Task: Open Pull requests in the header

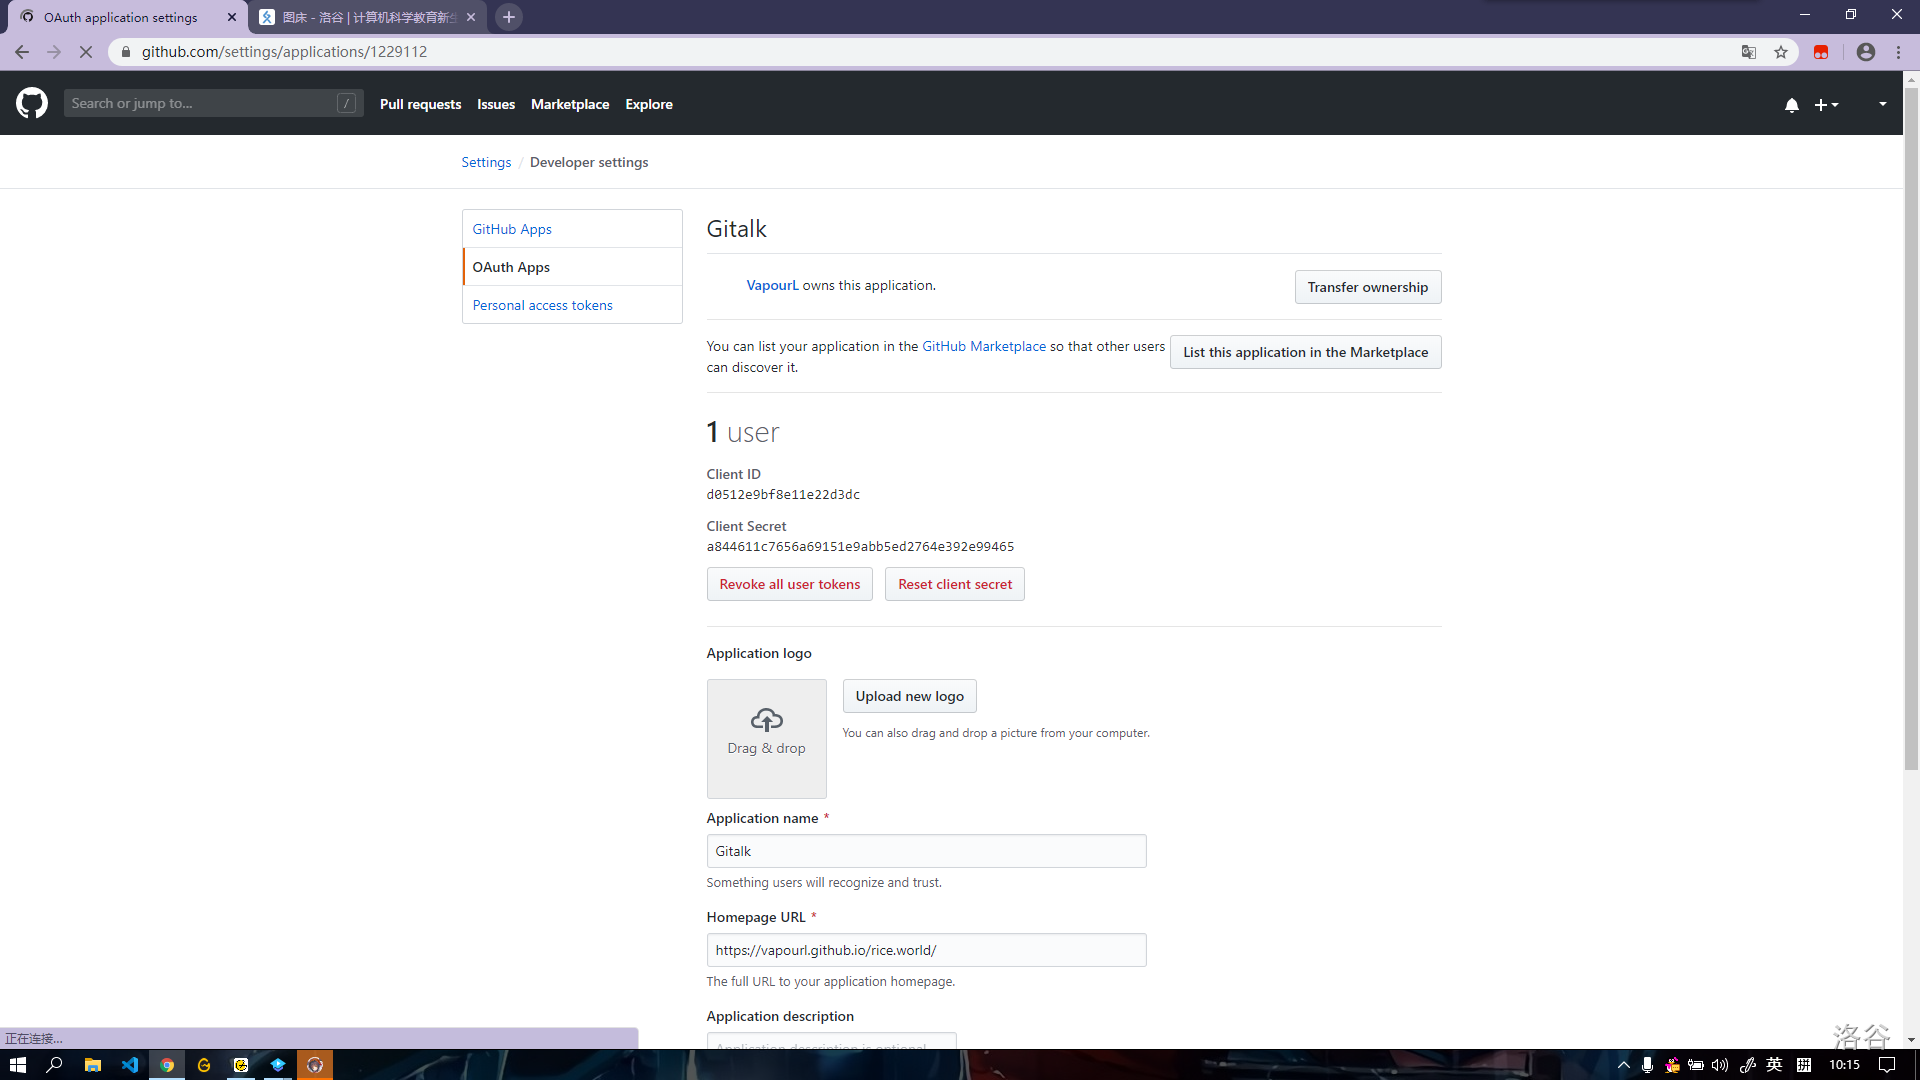Action: coord(420,104)
